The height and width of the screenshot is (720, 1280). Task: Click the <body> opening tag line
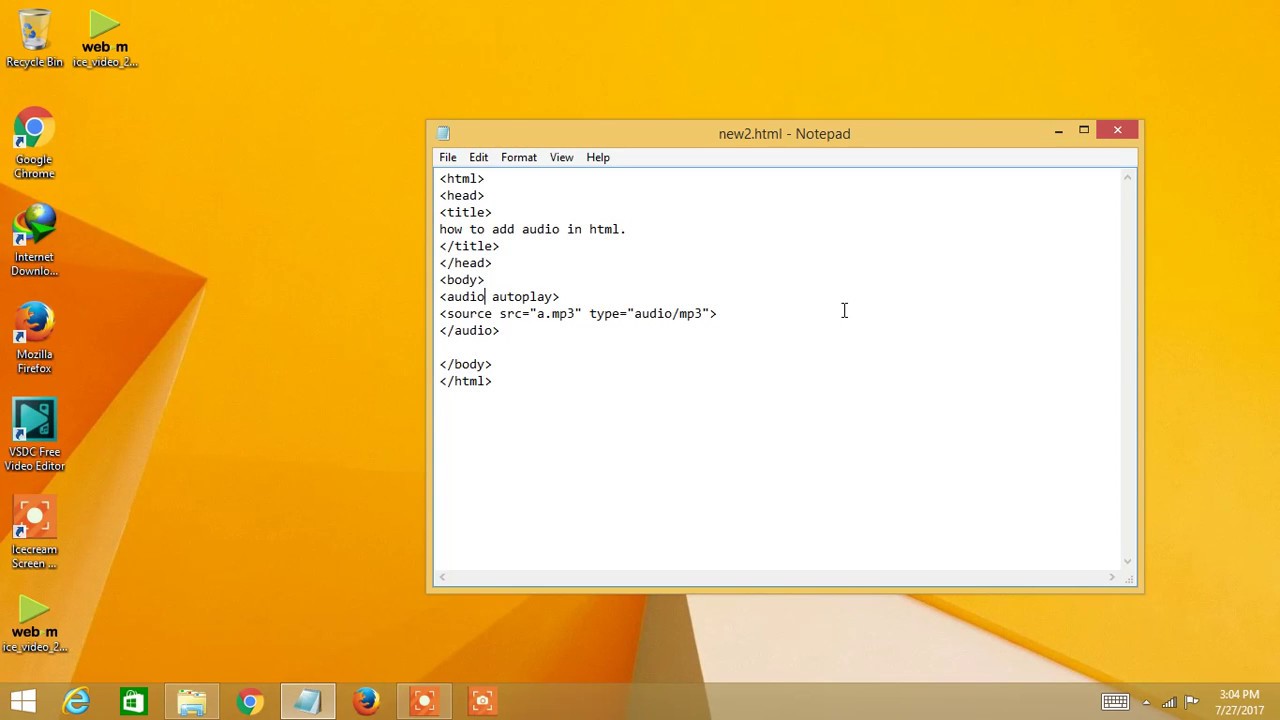tap(462, 280)
